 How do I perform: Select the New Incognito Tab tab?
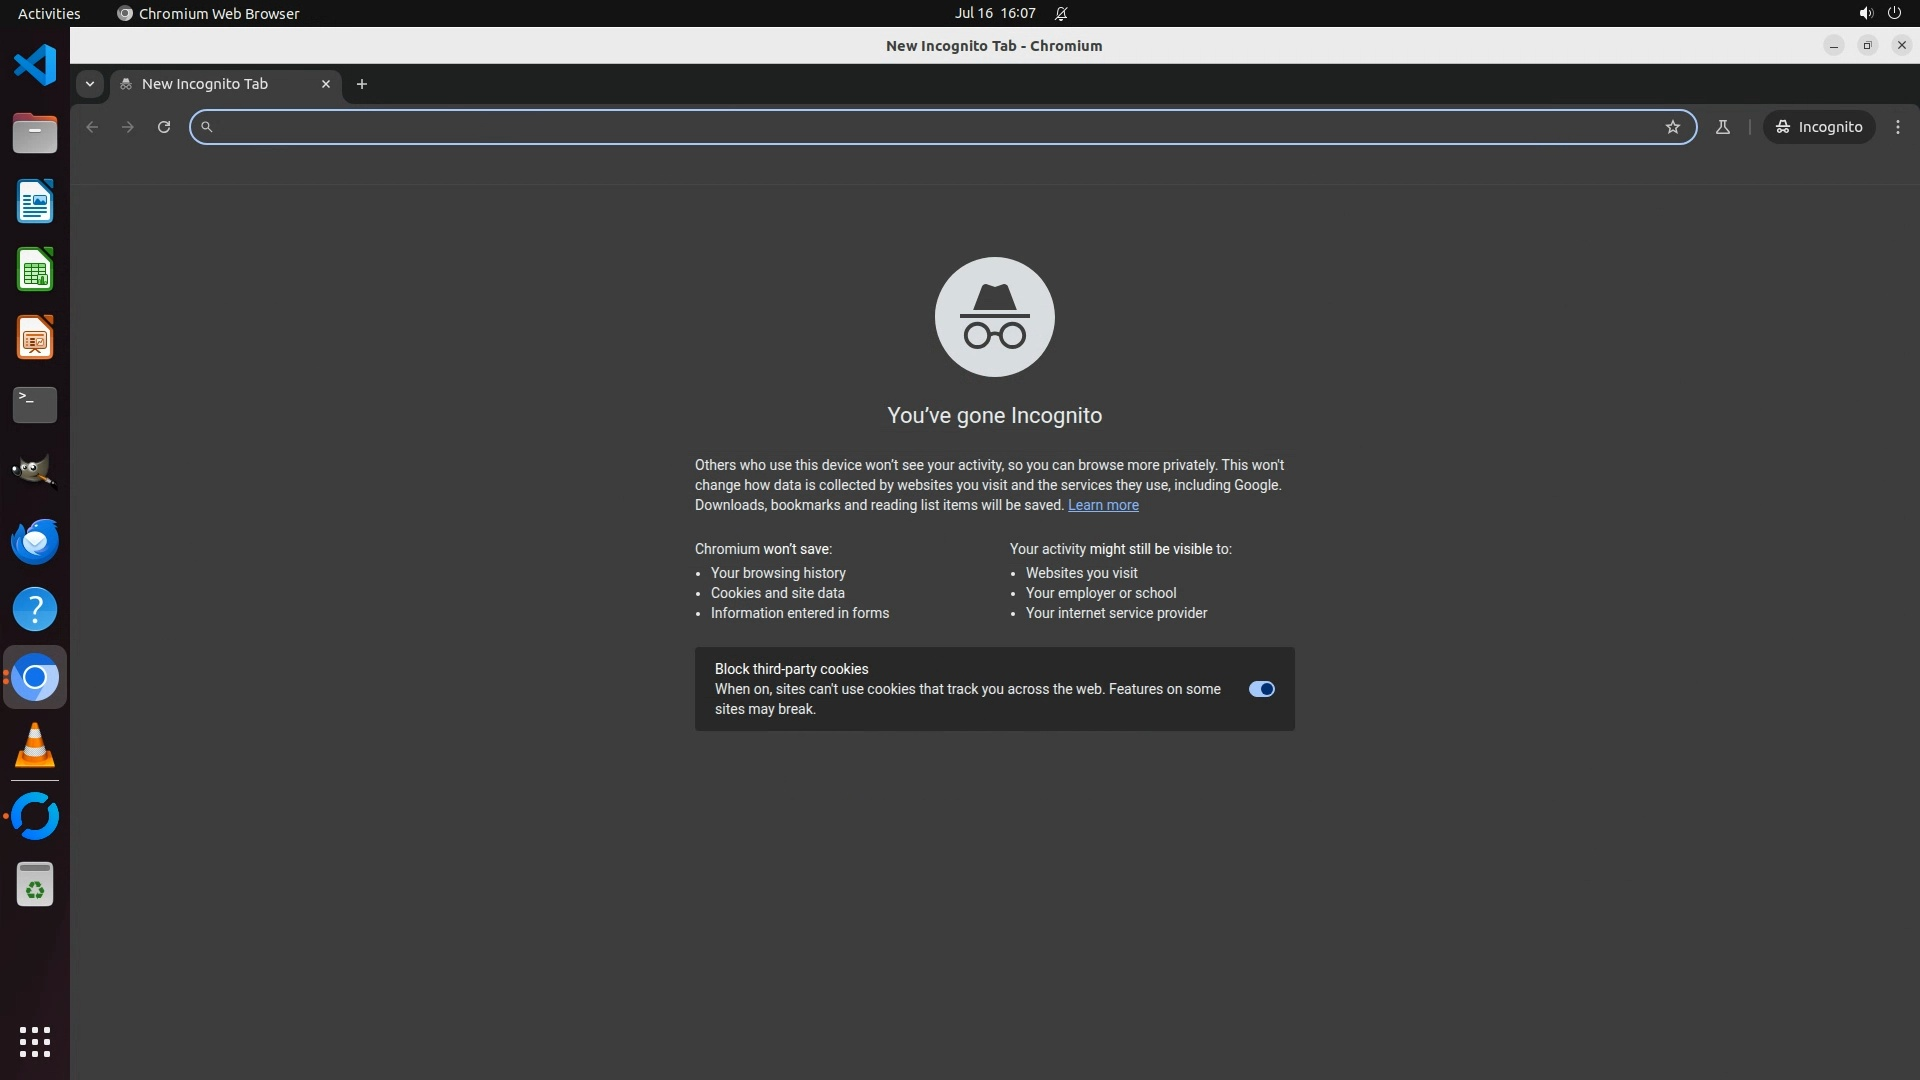[x=205, y=84]
